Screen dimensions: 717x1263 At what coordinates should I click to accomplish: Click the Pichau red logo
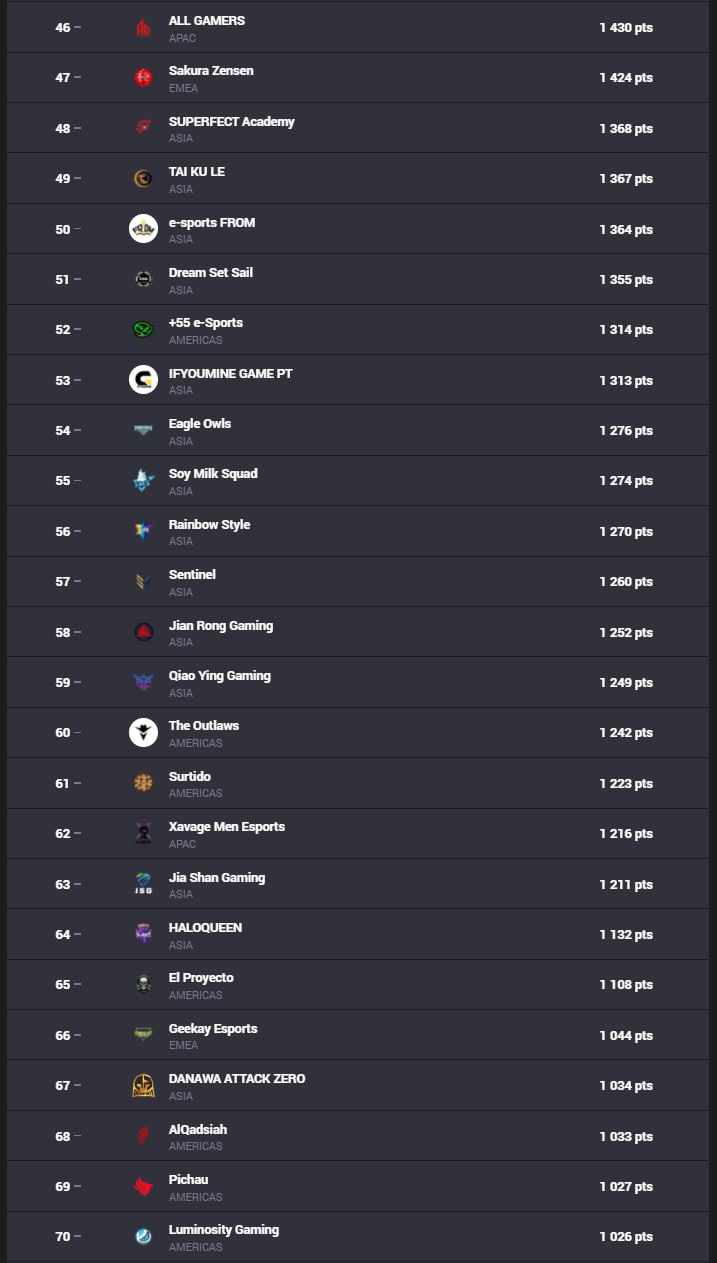click(x=143, y=1186)
